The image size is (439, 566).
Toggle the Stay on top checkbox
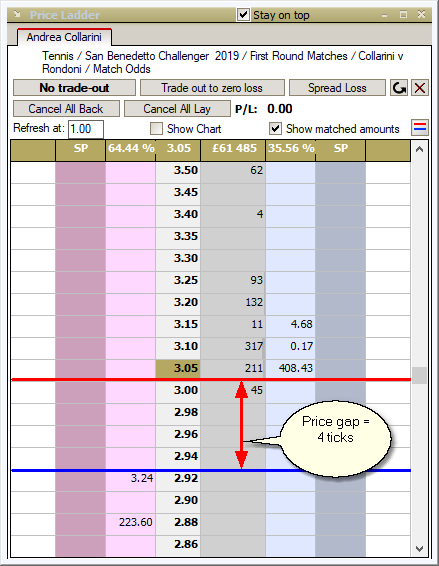[243, 15]
